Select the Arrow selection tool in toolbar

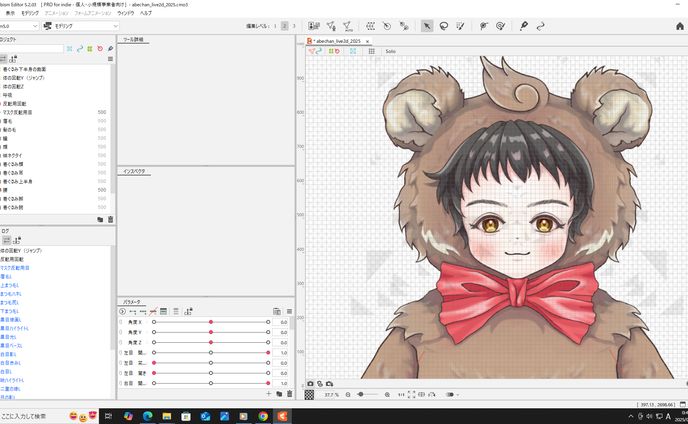(x=426, y=26)
